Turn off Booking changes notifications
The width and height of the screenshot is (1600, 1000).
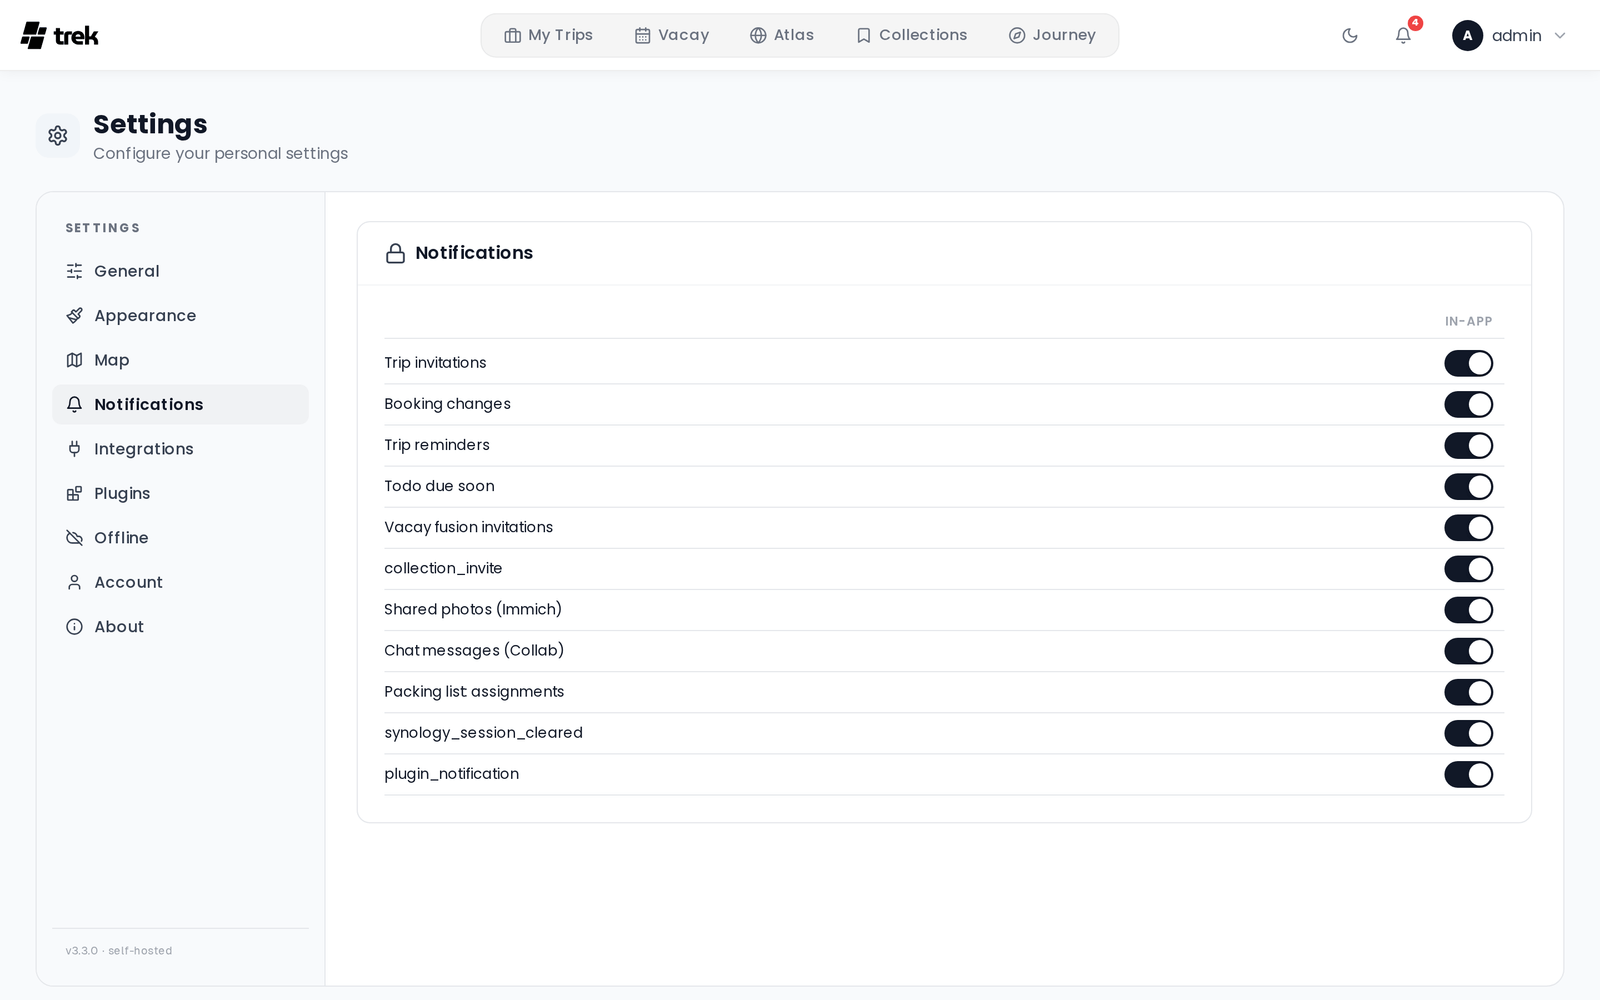pyautogui.click(x=1468, y=404)
